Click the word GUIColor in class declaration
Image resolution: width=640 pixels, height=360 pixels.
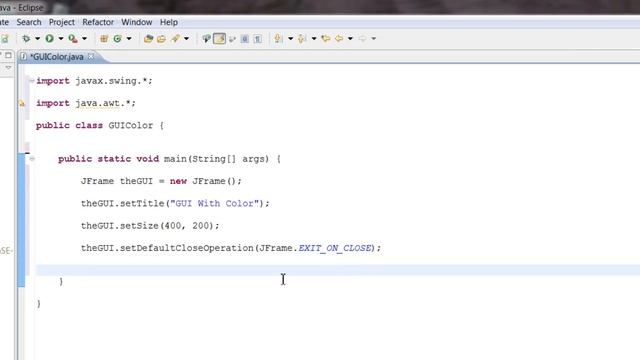click(x=131, y=125)
